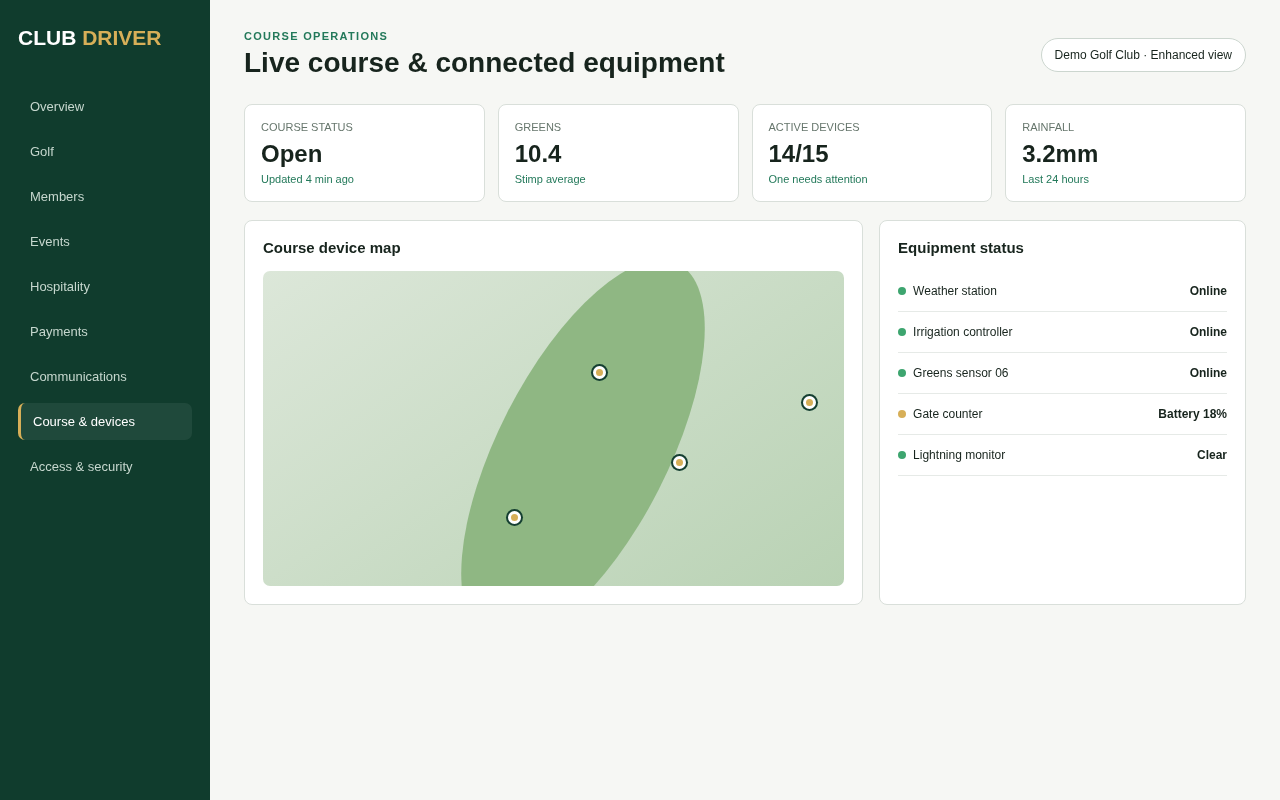
Task: Select Events in the sidebar
Action: click(x=105, y=241)
